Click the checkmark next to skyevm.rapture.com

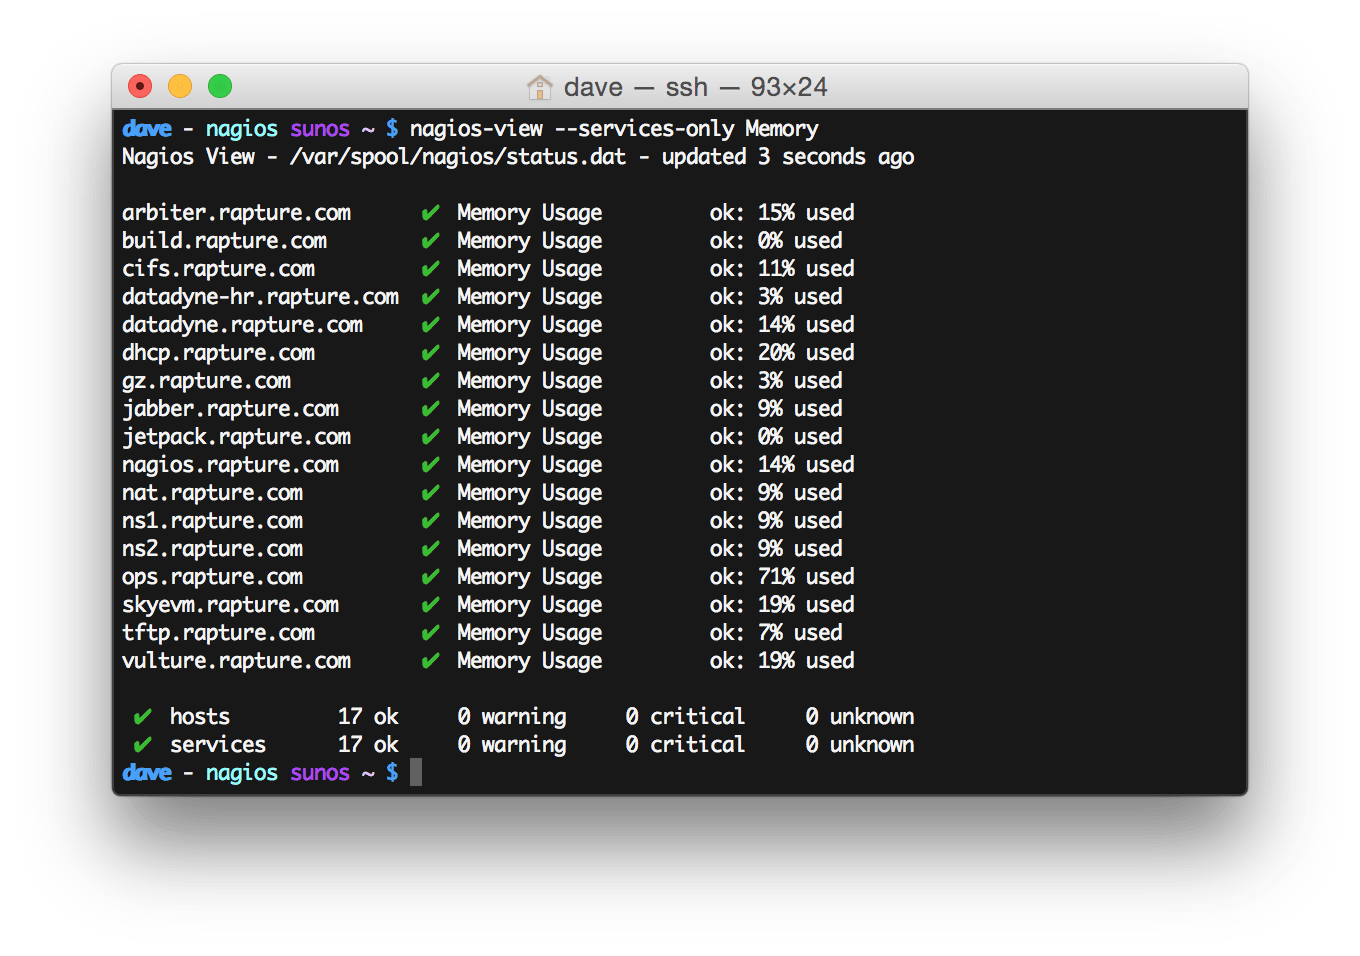431,605
